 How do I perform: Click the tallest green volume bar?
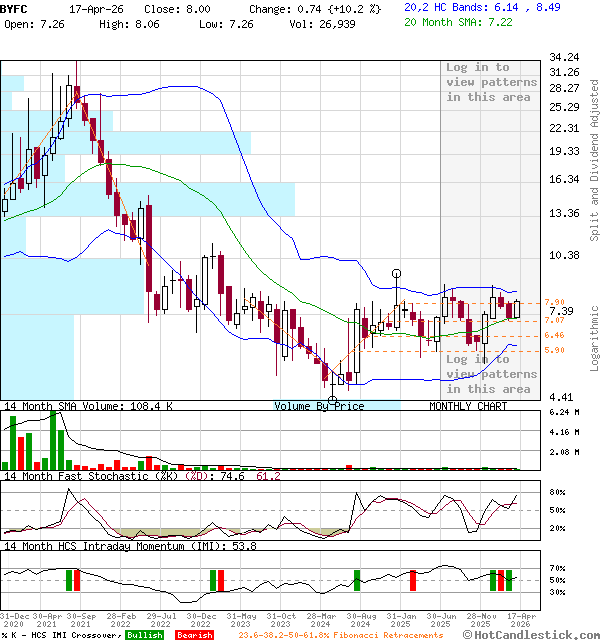click(51, 440)
